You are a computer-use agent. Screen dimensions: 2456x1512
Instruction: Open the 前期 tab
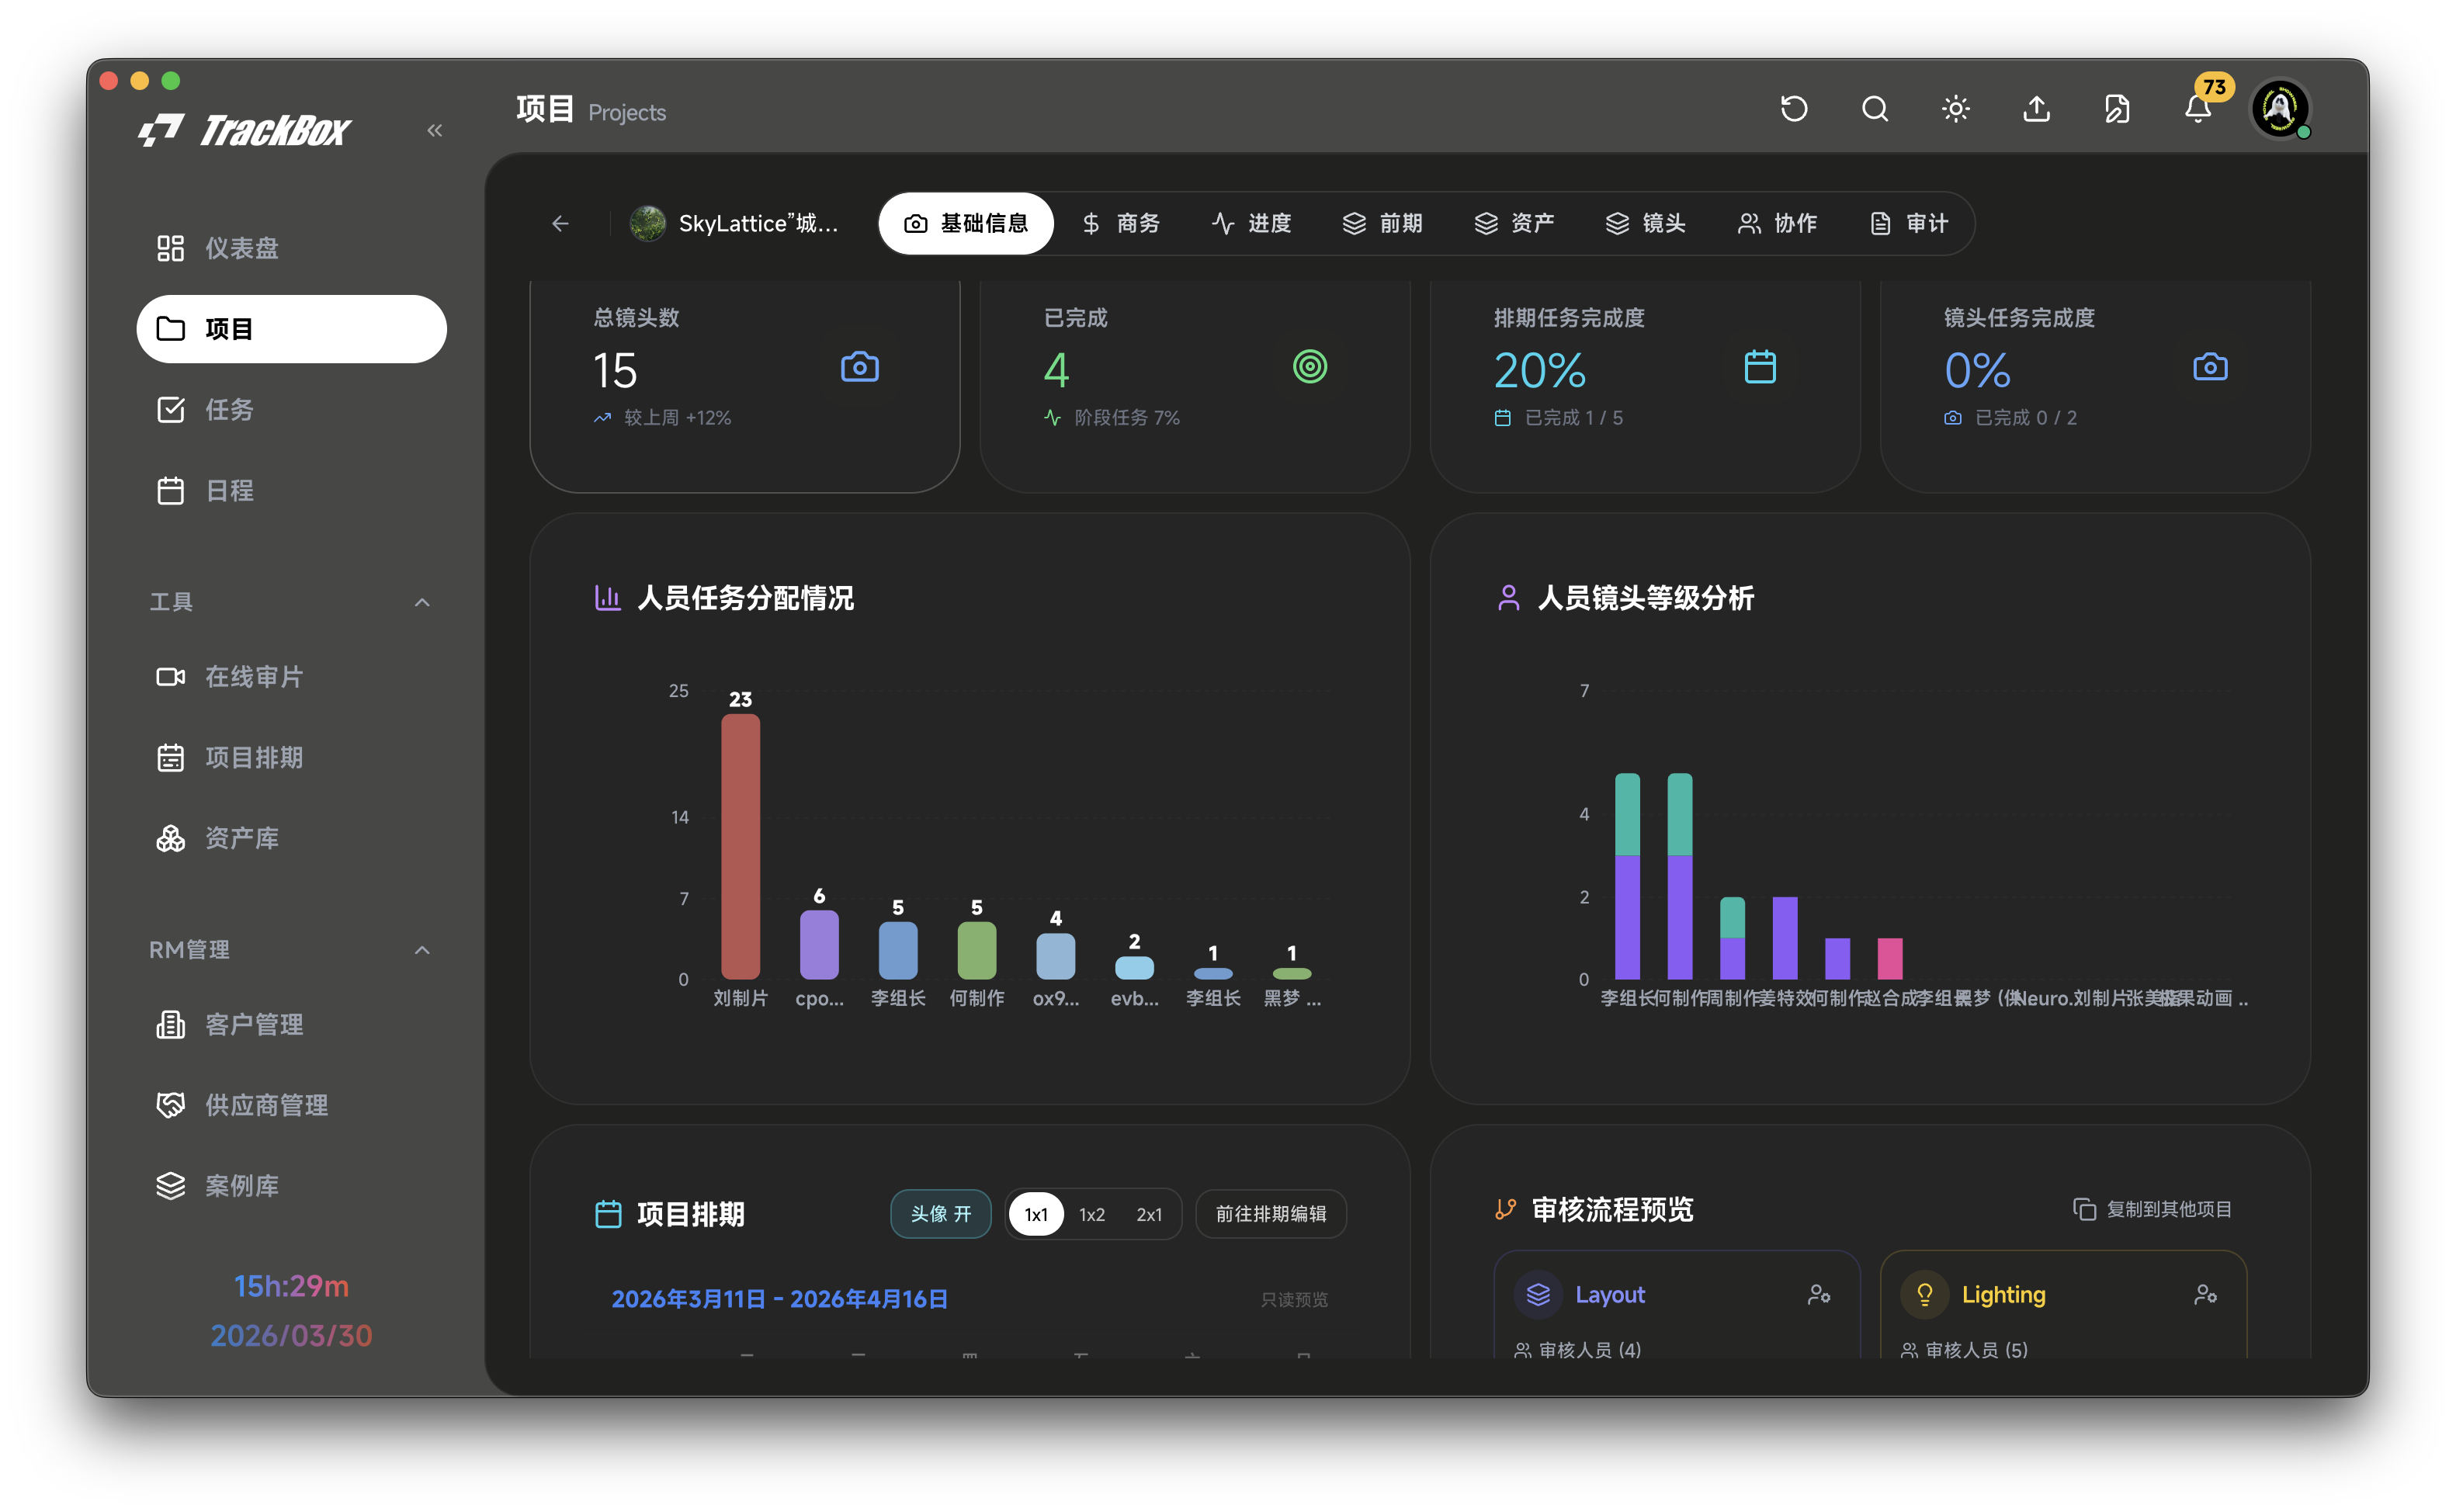click(x=1383, y=223)
